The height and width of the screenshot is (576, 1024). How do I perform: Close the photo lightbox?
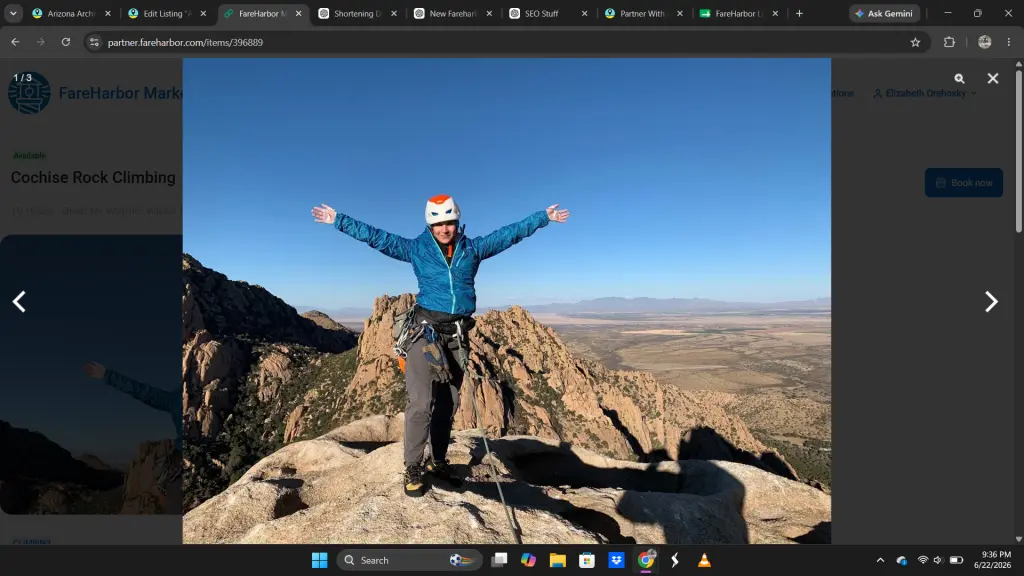(993, 78)
